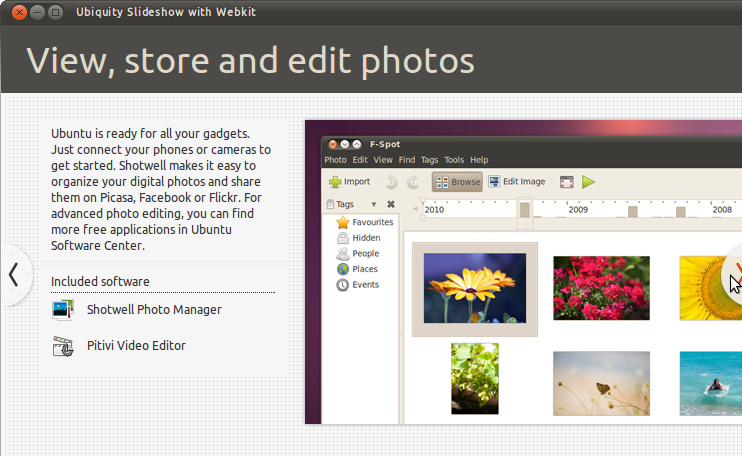Click the Import toolbar icon

coord(349,182)
